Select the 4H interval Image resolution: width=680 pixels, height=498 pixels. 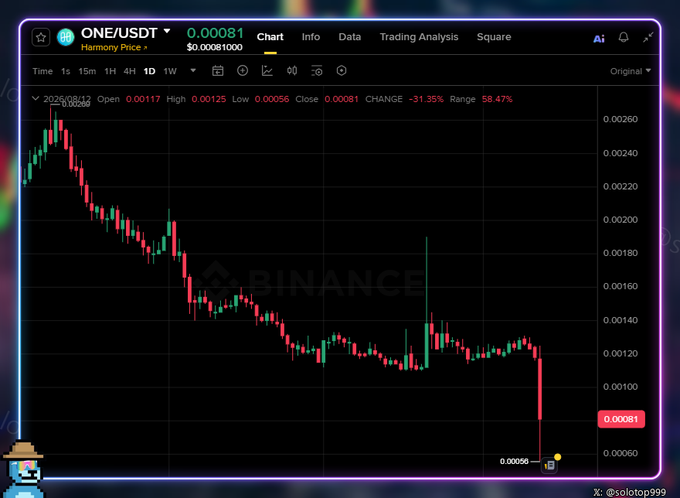(x=130, y=71)
